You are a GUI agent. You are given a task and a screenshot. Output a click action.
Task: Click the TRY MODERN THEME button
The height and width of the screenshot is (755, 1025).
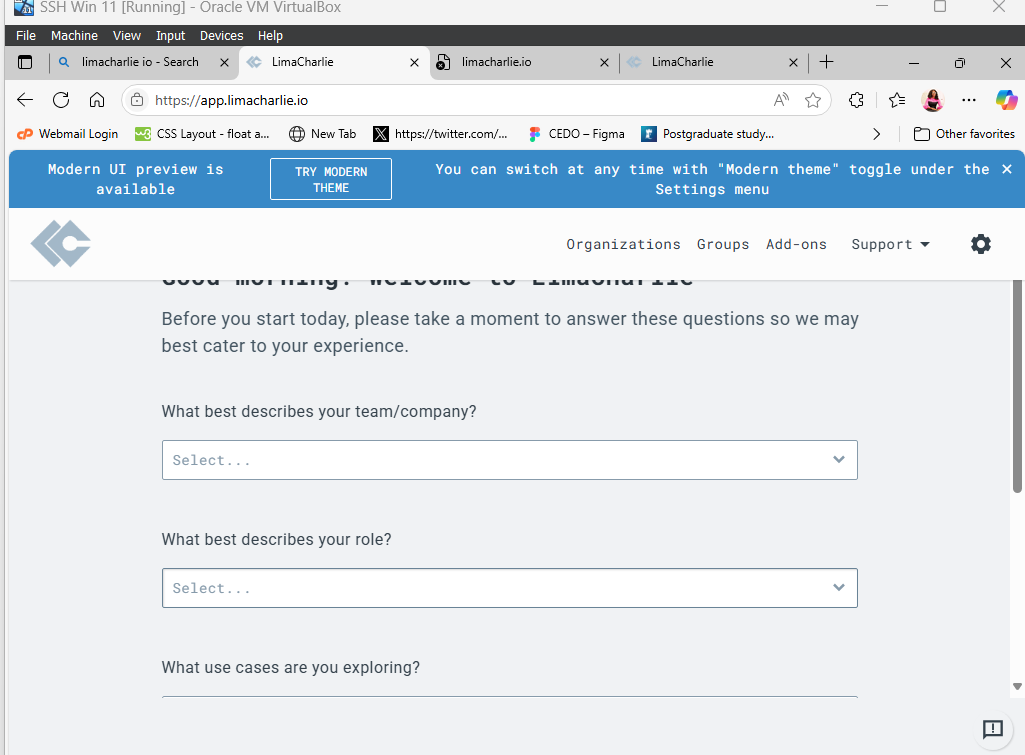331,179
